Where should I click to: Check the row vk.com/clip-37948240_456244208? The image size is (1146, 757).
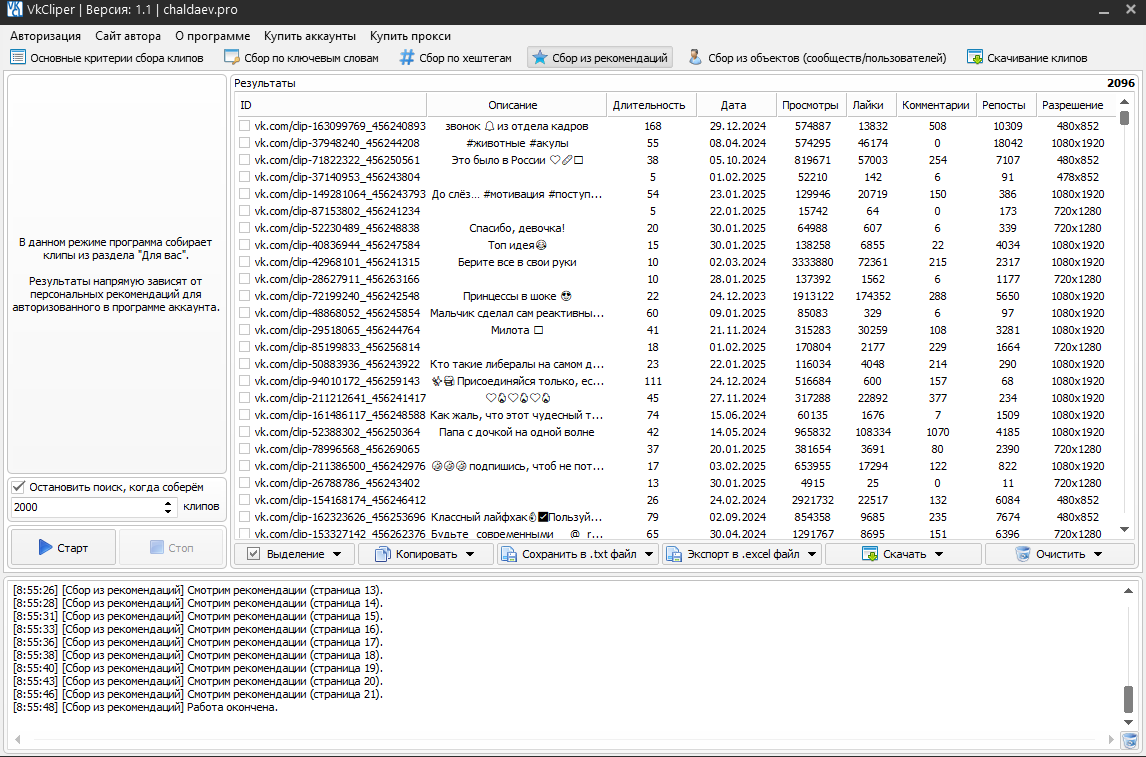coord(245,143)
